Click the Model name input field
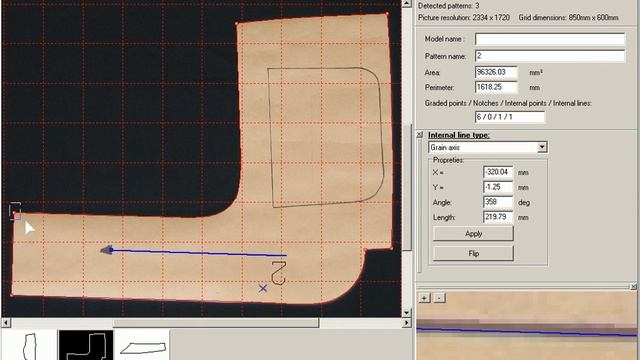640x360 pixels. (550, 39)
